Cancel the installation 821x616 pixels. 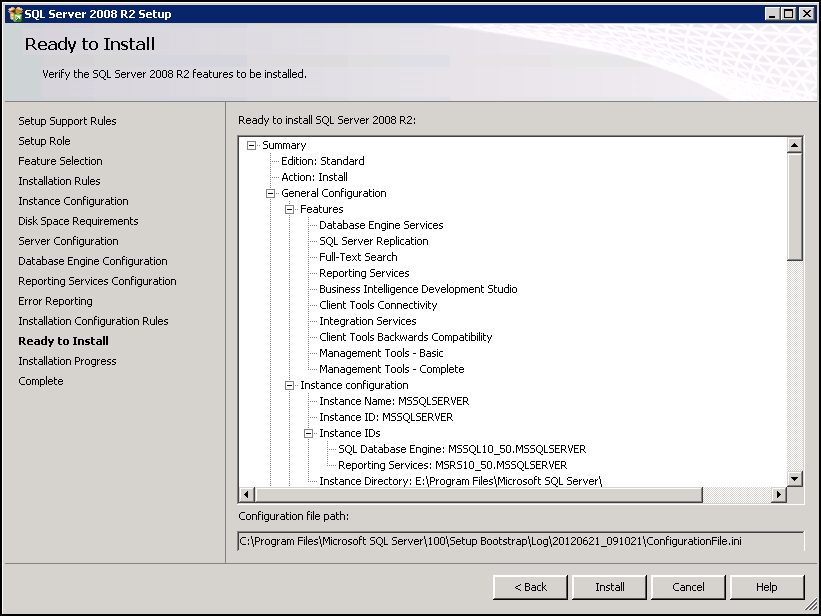[688, 587]
